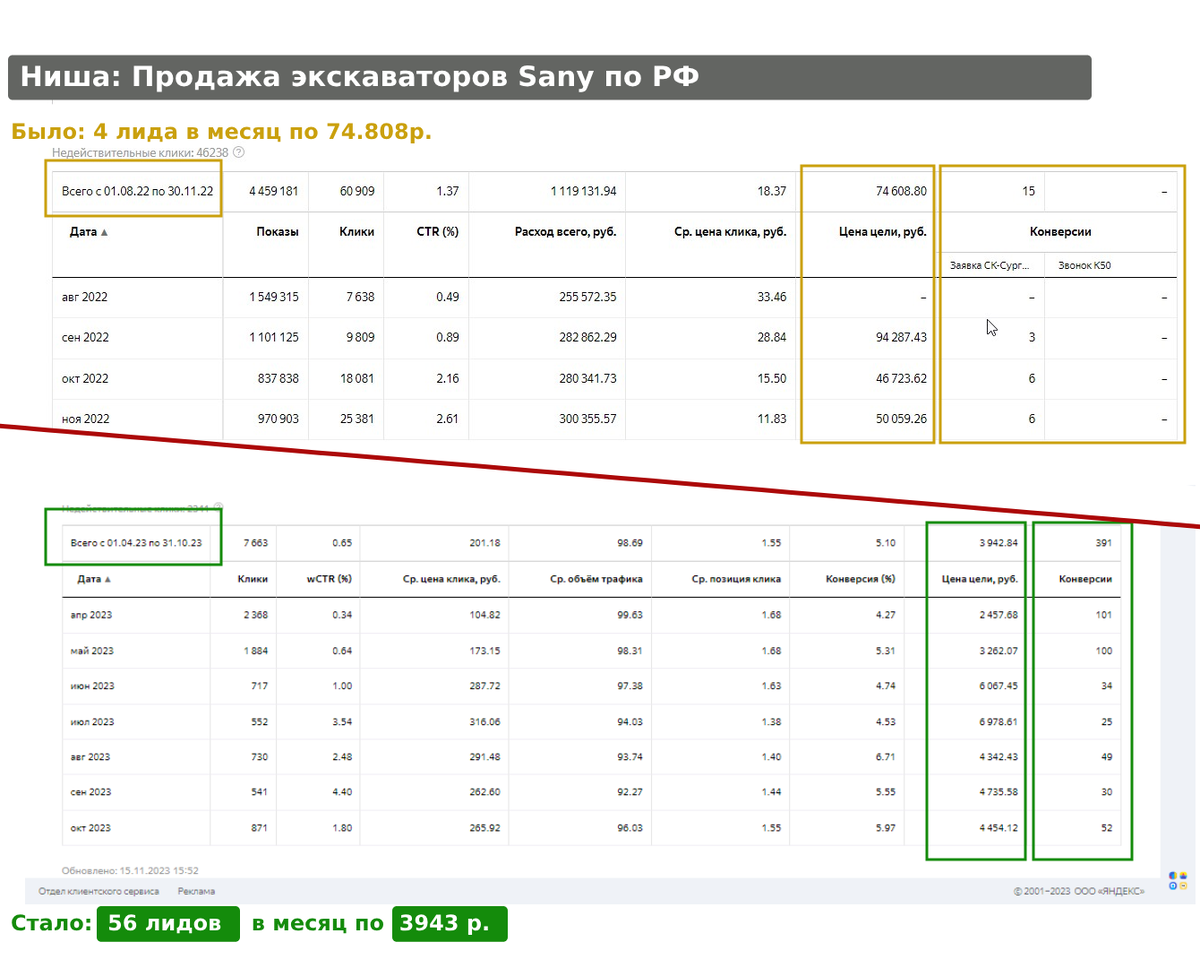Image resolution: width=1200 pixels, height=968 pixels.
Task: Click conversions value 101 for апр 2023
Action: (1104, 615)
